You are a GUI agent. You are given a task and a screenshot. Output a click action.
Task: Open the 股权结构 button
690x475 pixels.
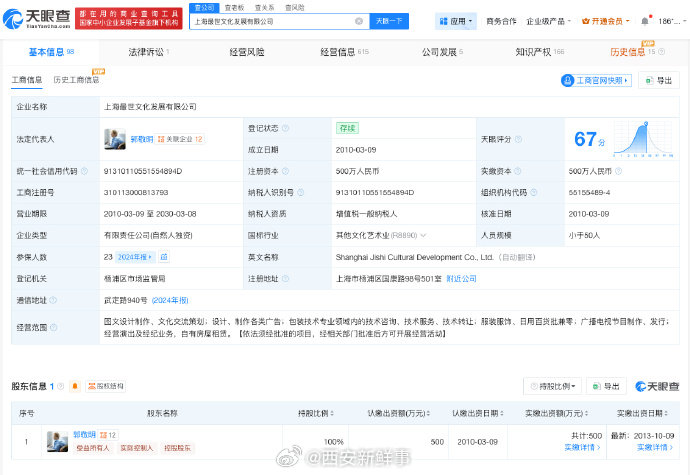106,386
